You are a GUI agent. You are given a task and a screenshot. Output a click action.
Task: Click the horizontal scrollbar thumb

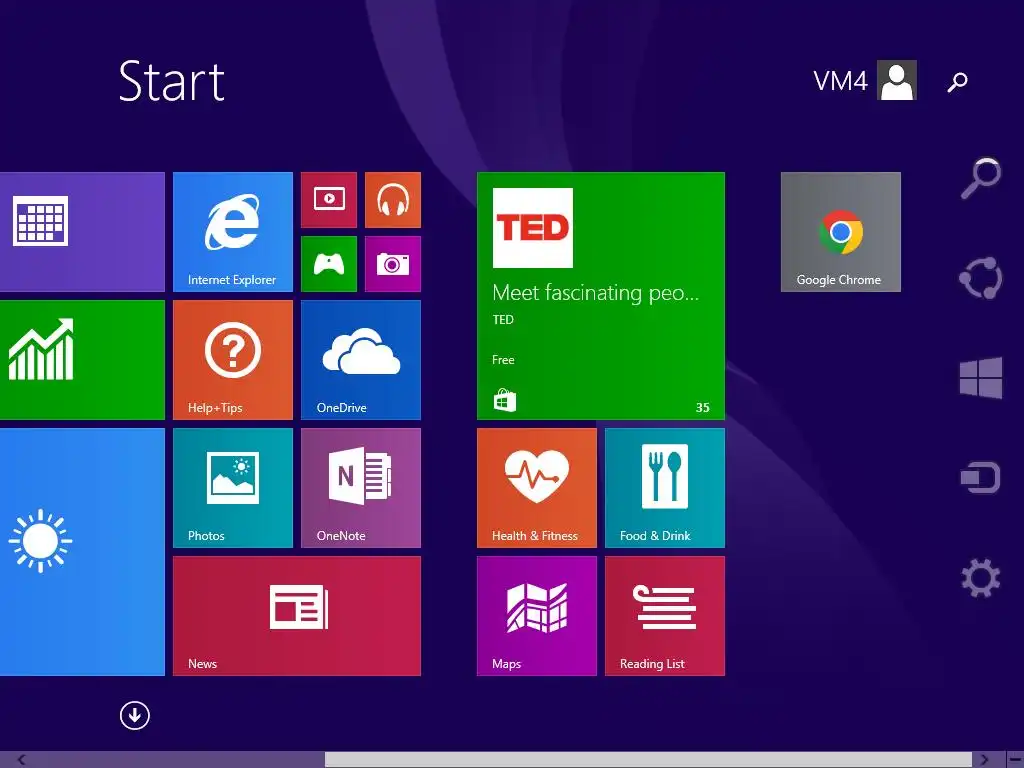click(648, 760)
